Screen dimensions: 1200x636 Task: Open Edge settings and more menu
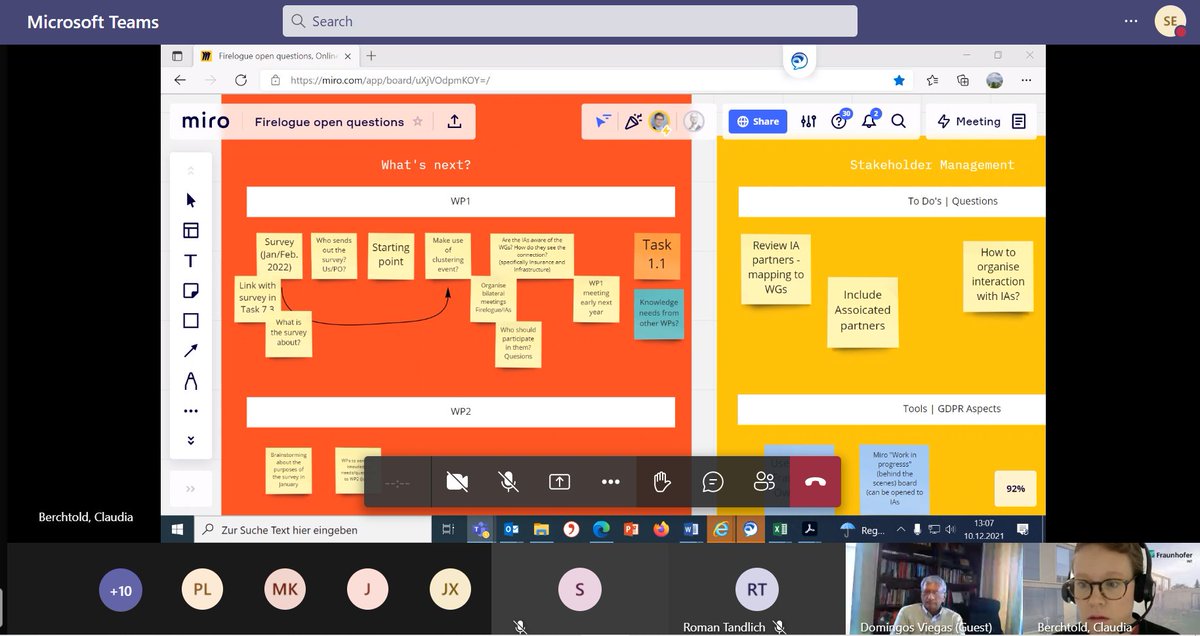(x=1027, y=80)
